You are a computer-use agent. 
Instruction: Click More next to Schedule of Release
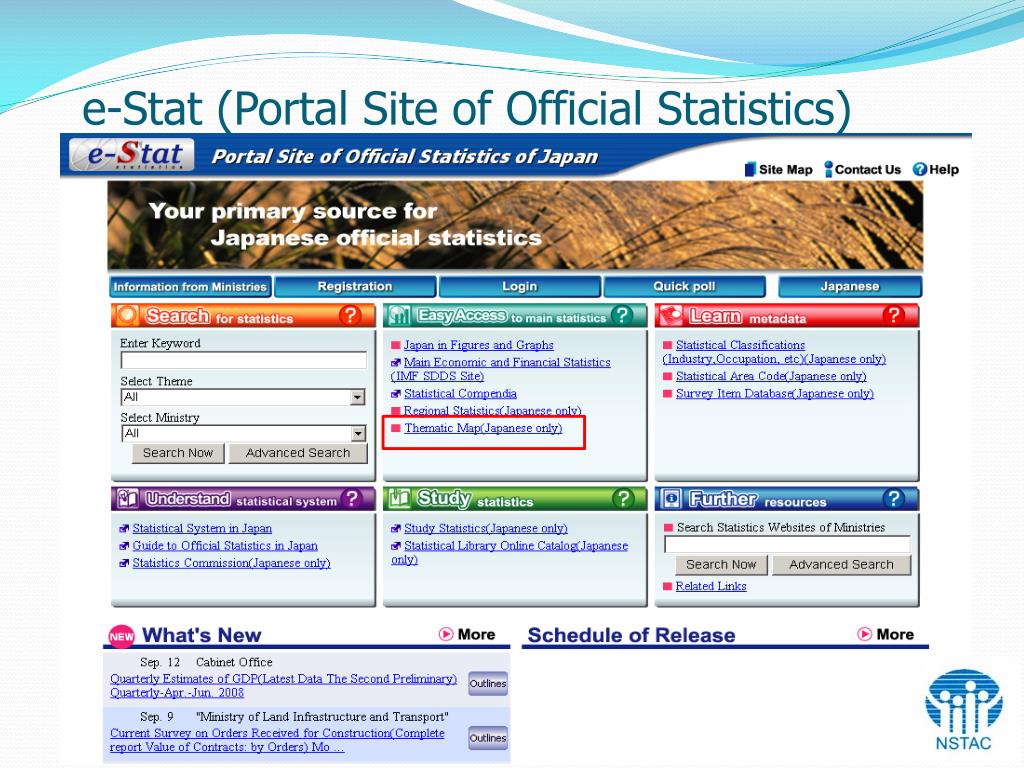(x=886, y=634)
